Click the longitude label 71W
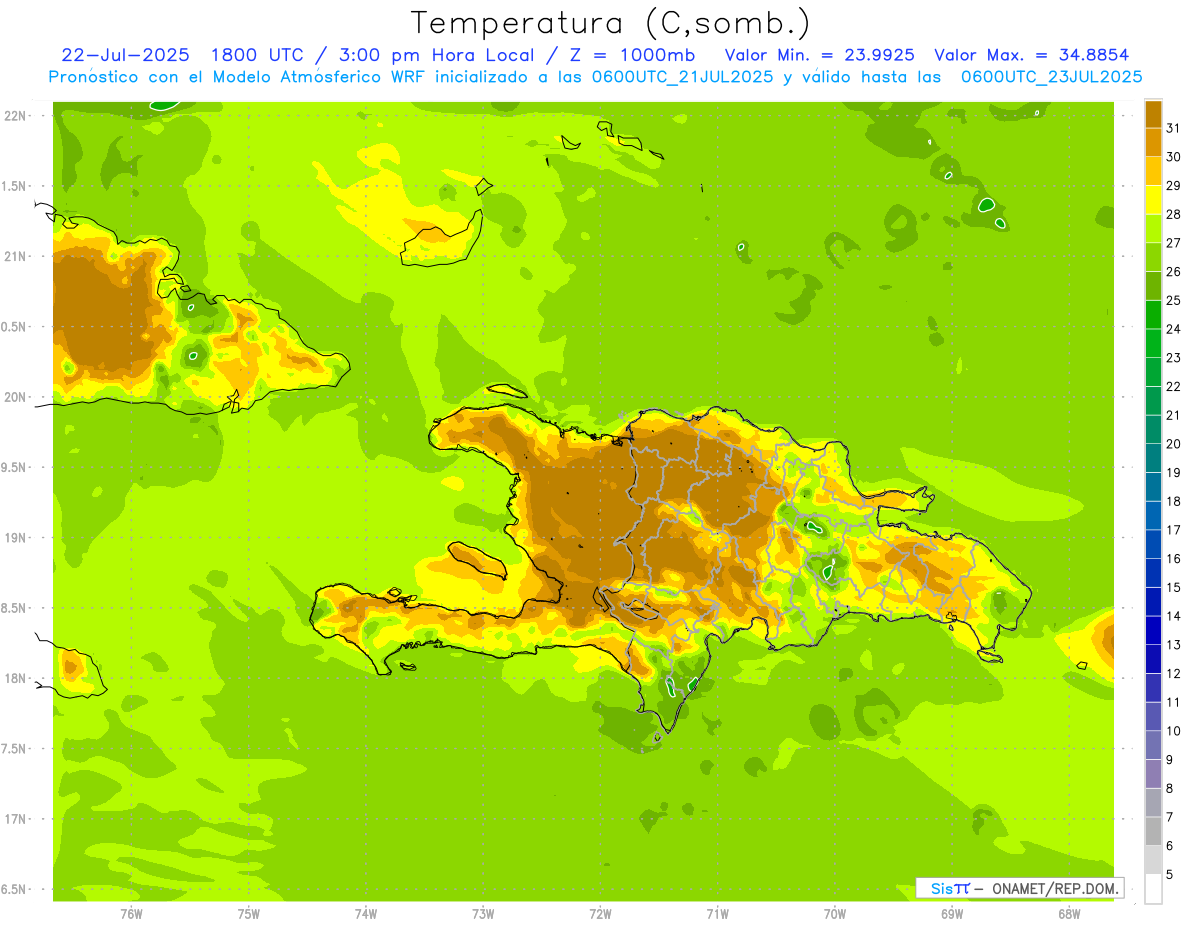This screenshot has width=1200, height=927. click(717, 913)
